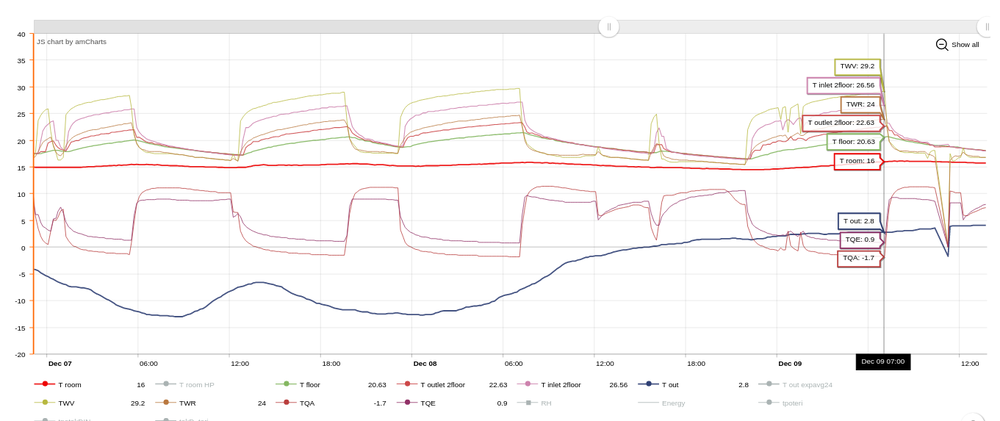Click the TQE legend marker

pos(406,403)
